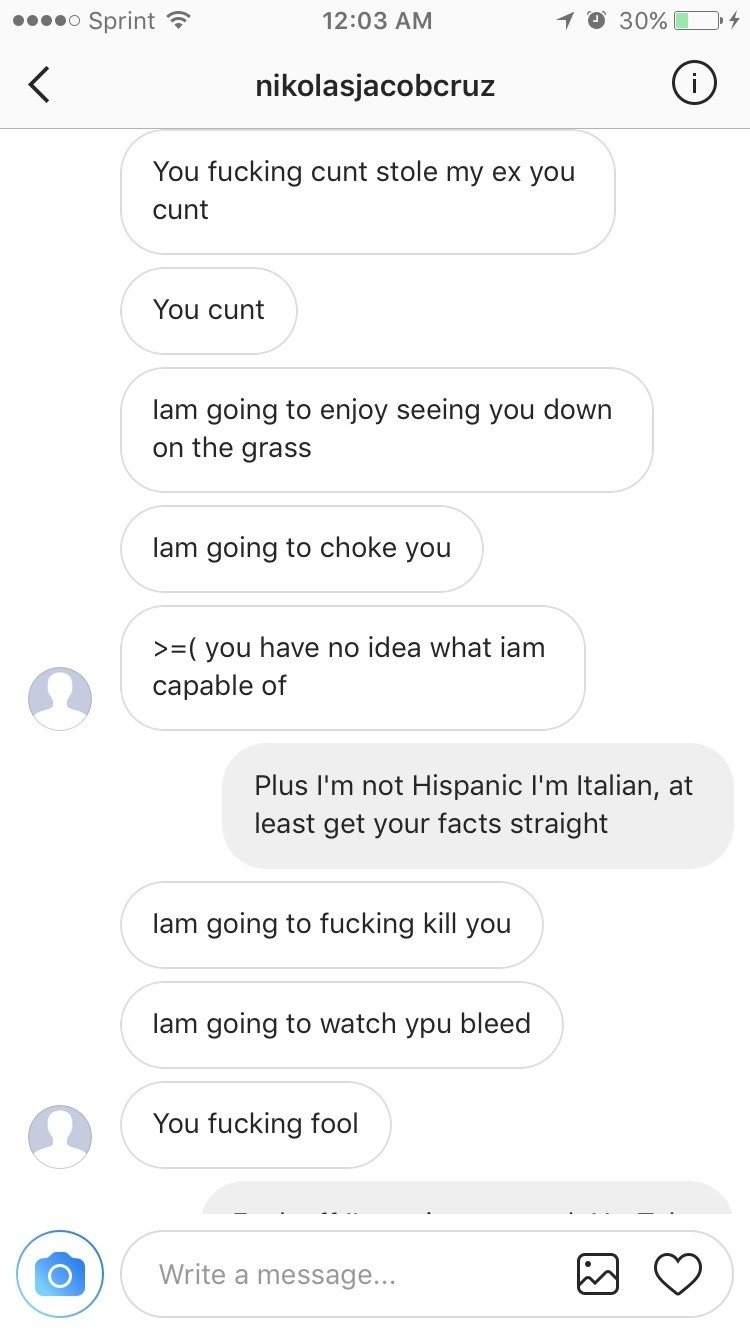The height and width of the screenshot is (1334, 750).
Task: Tap the sender avatar beside 'You fucking fool'
Action: [x=60, y=1137]
